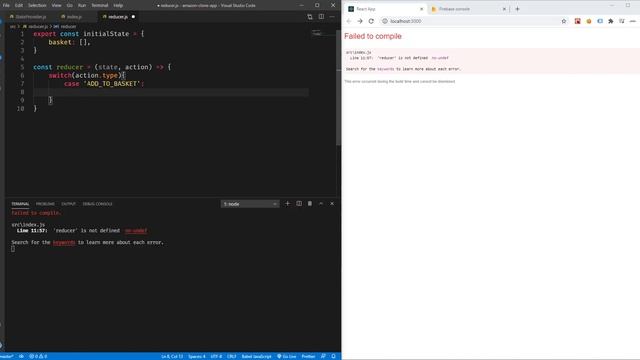Image resolution: width=640 pixels, height=360 pixels.
Task: Open the browser Extensions puzzle icon
Action: click(x=611, y=21)
